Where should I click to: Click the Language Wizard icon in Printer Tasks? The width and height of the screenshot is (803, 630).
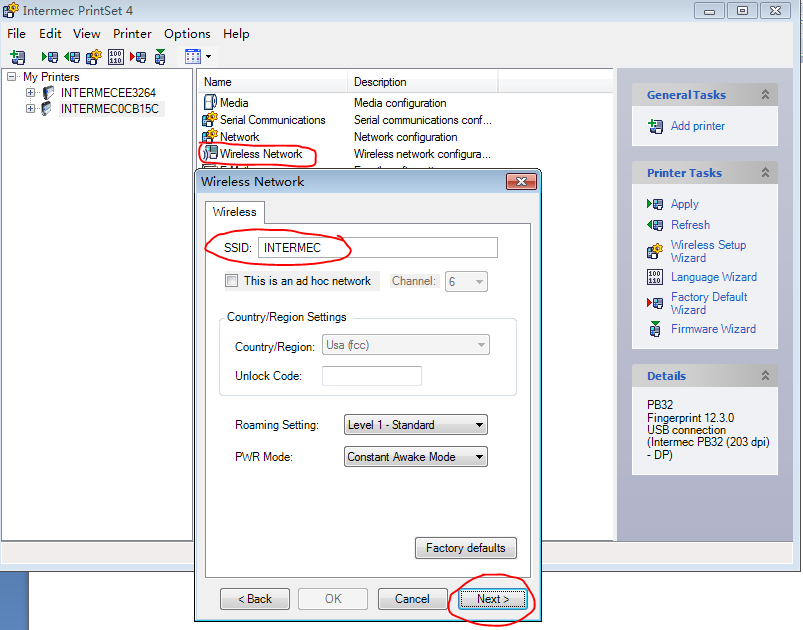point(655,277)
